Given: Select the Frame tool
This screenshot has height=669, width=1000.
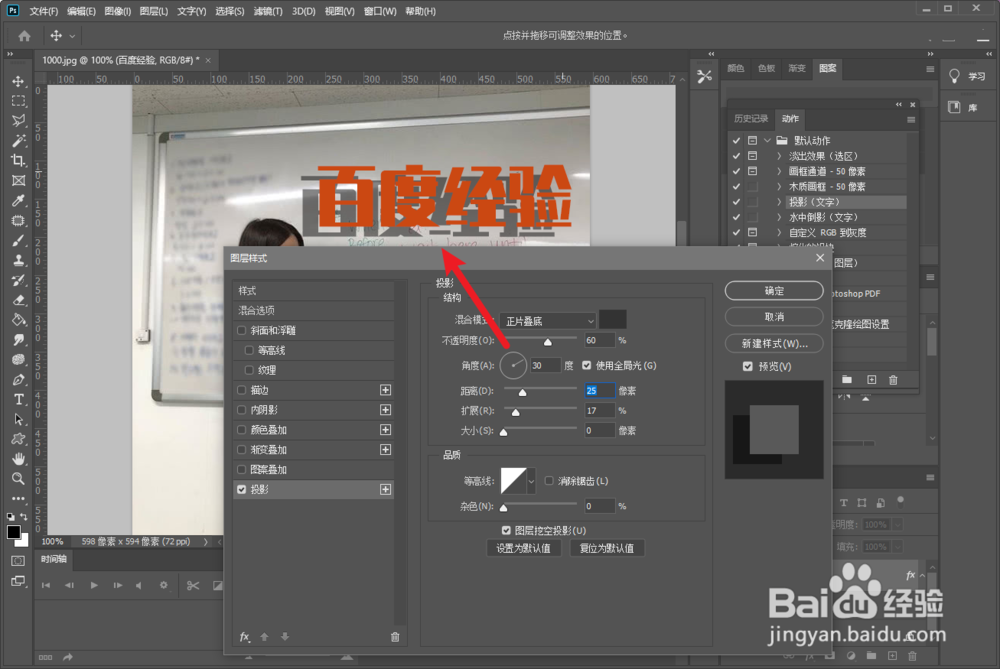Looking at the screenshot, I should click(18, 180).
